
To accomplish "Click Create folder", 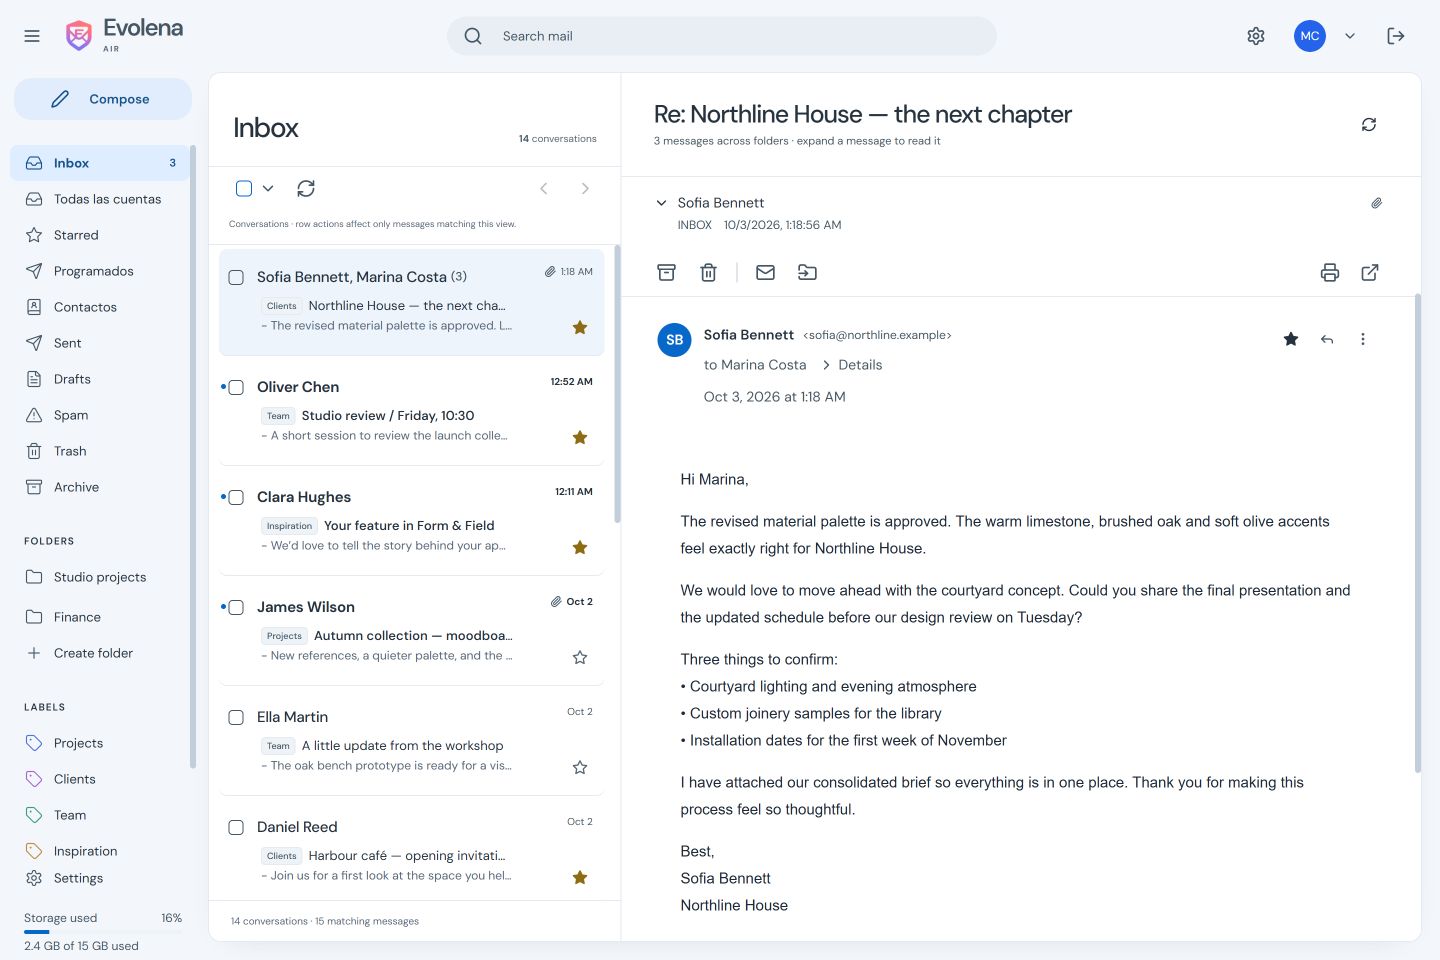I will click(100, 653).
